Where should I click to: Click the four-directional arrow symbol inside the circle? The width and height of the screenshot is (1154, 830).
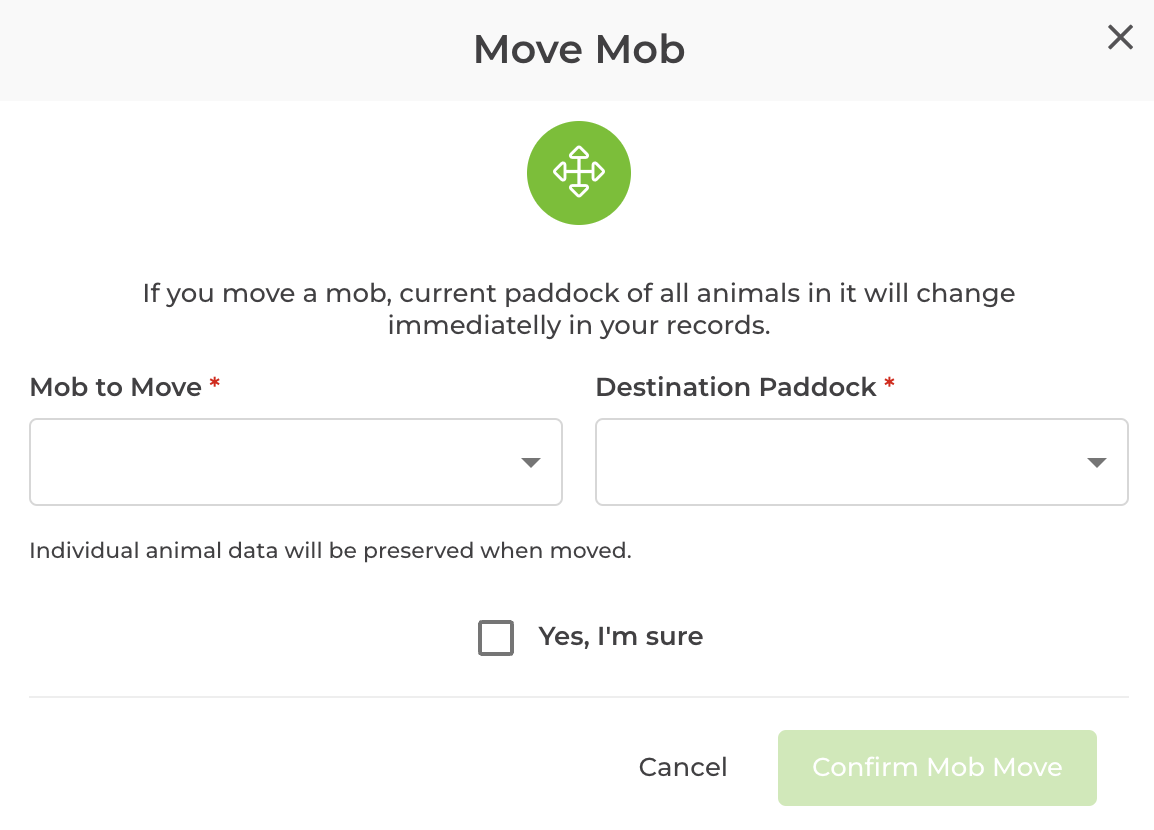(579, 172)
